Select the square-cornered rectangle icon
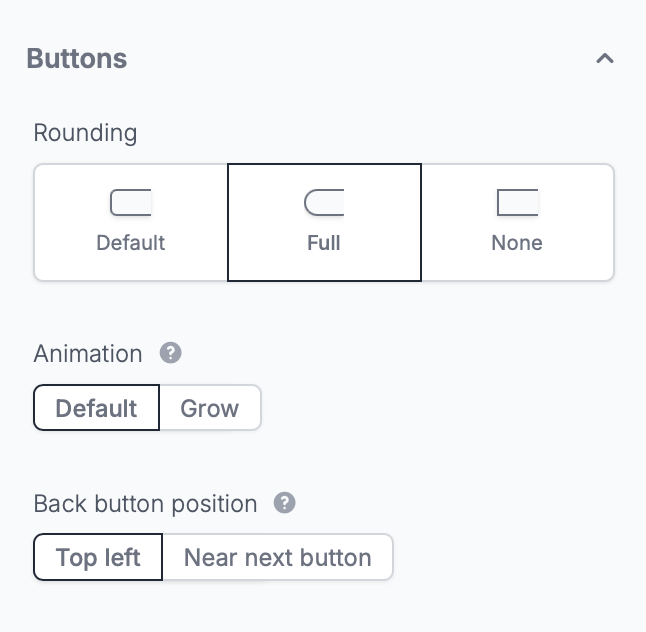 517,202
